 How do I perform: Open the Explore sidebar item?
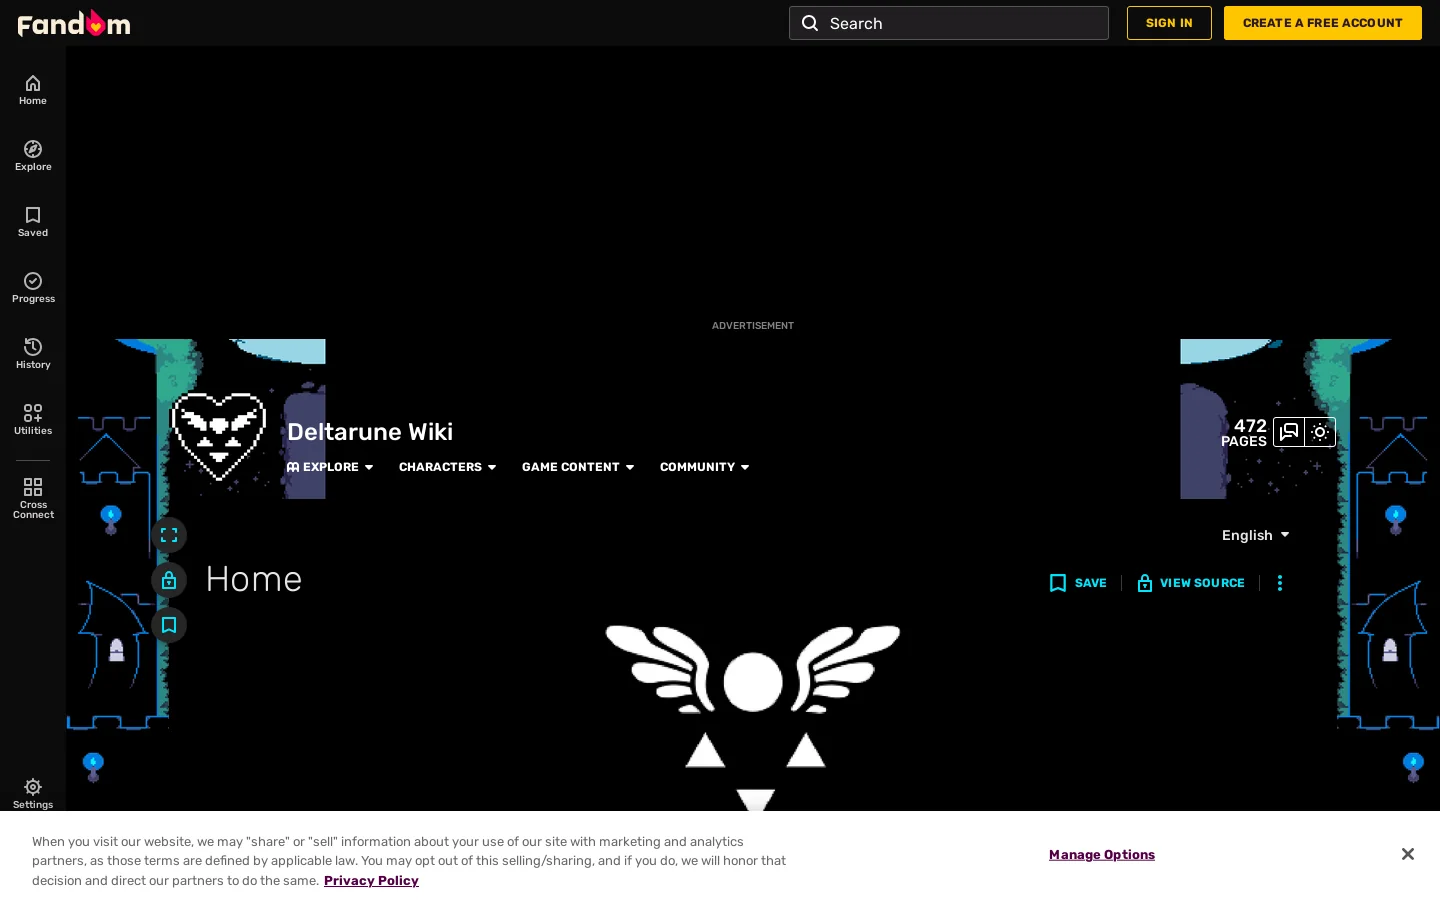pyautogui.click(x=33, y=156)
